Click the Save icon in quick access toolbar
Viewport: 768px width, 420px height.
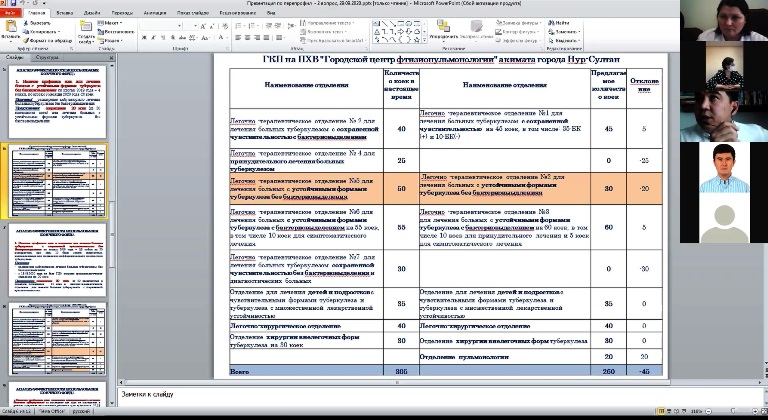click(x=14, y=3)
